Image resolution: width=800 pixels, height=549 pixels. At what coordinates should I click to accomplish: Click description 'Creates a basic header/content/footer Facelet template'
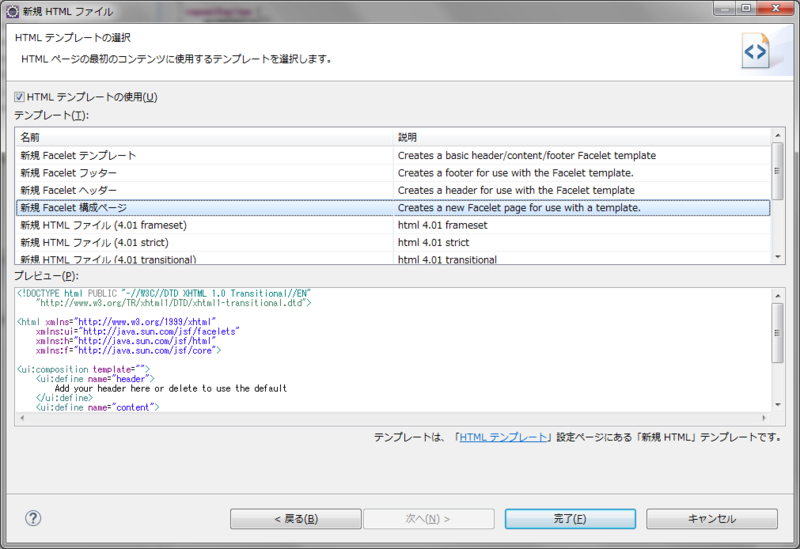pyautogui.click(x=527, y=155)
